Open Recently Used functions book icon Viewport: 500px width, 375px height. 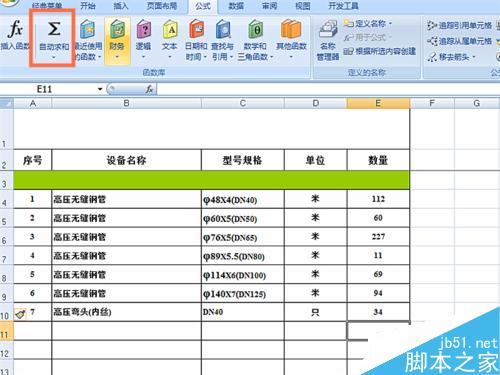tap(88, 29)
